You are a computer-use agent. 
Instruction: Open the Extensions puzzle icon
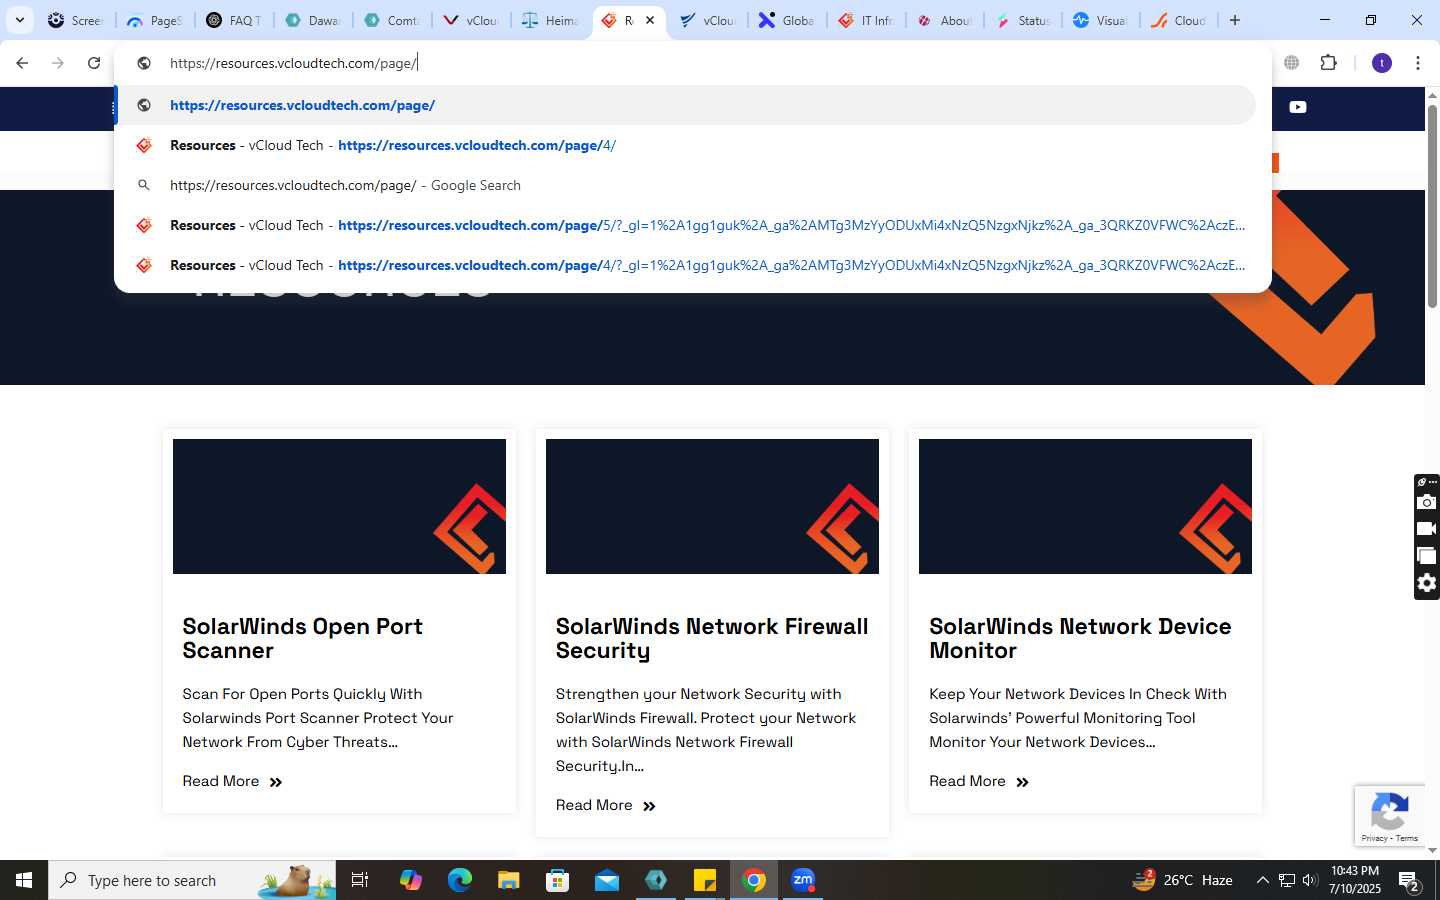point(1328,63)
